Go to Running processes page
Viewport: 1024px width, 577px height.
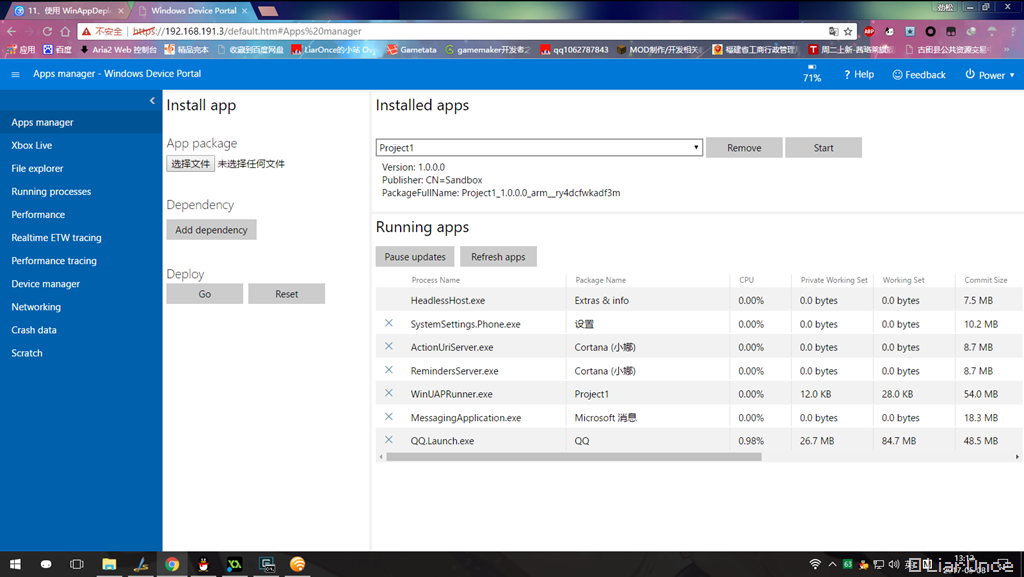click(51, 192)
